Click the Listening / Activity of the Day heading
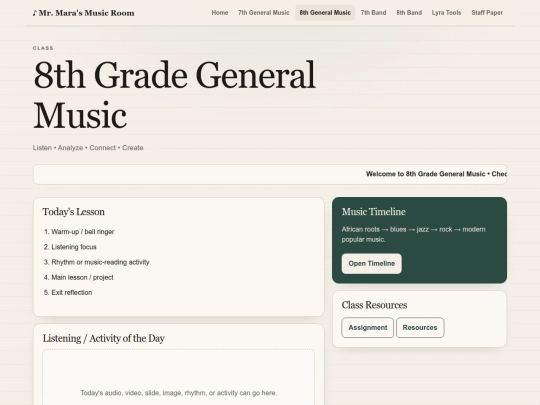 104,339
